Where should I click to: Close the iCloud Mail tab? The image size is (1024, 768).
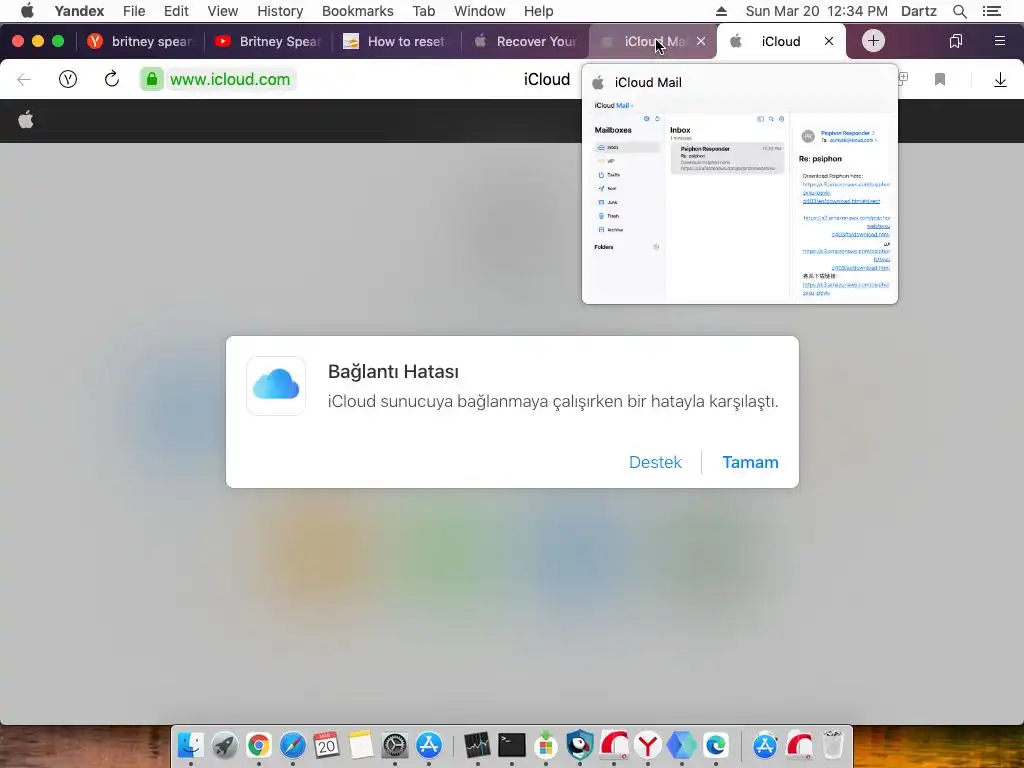[701, 41]
